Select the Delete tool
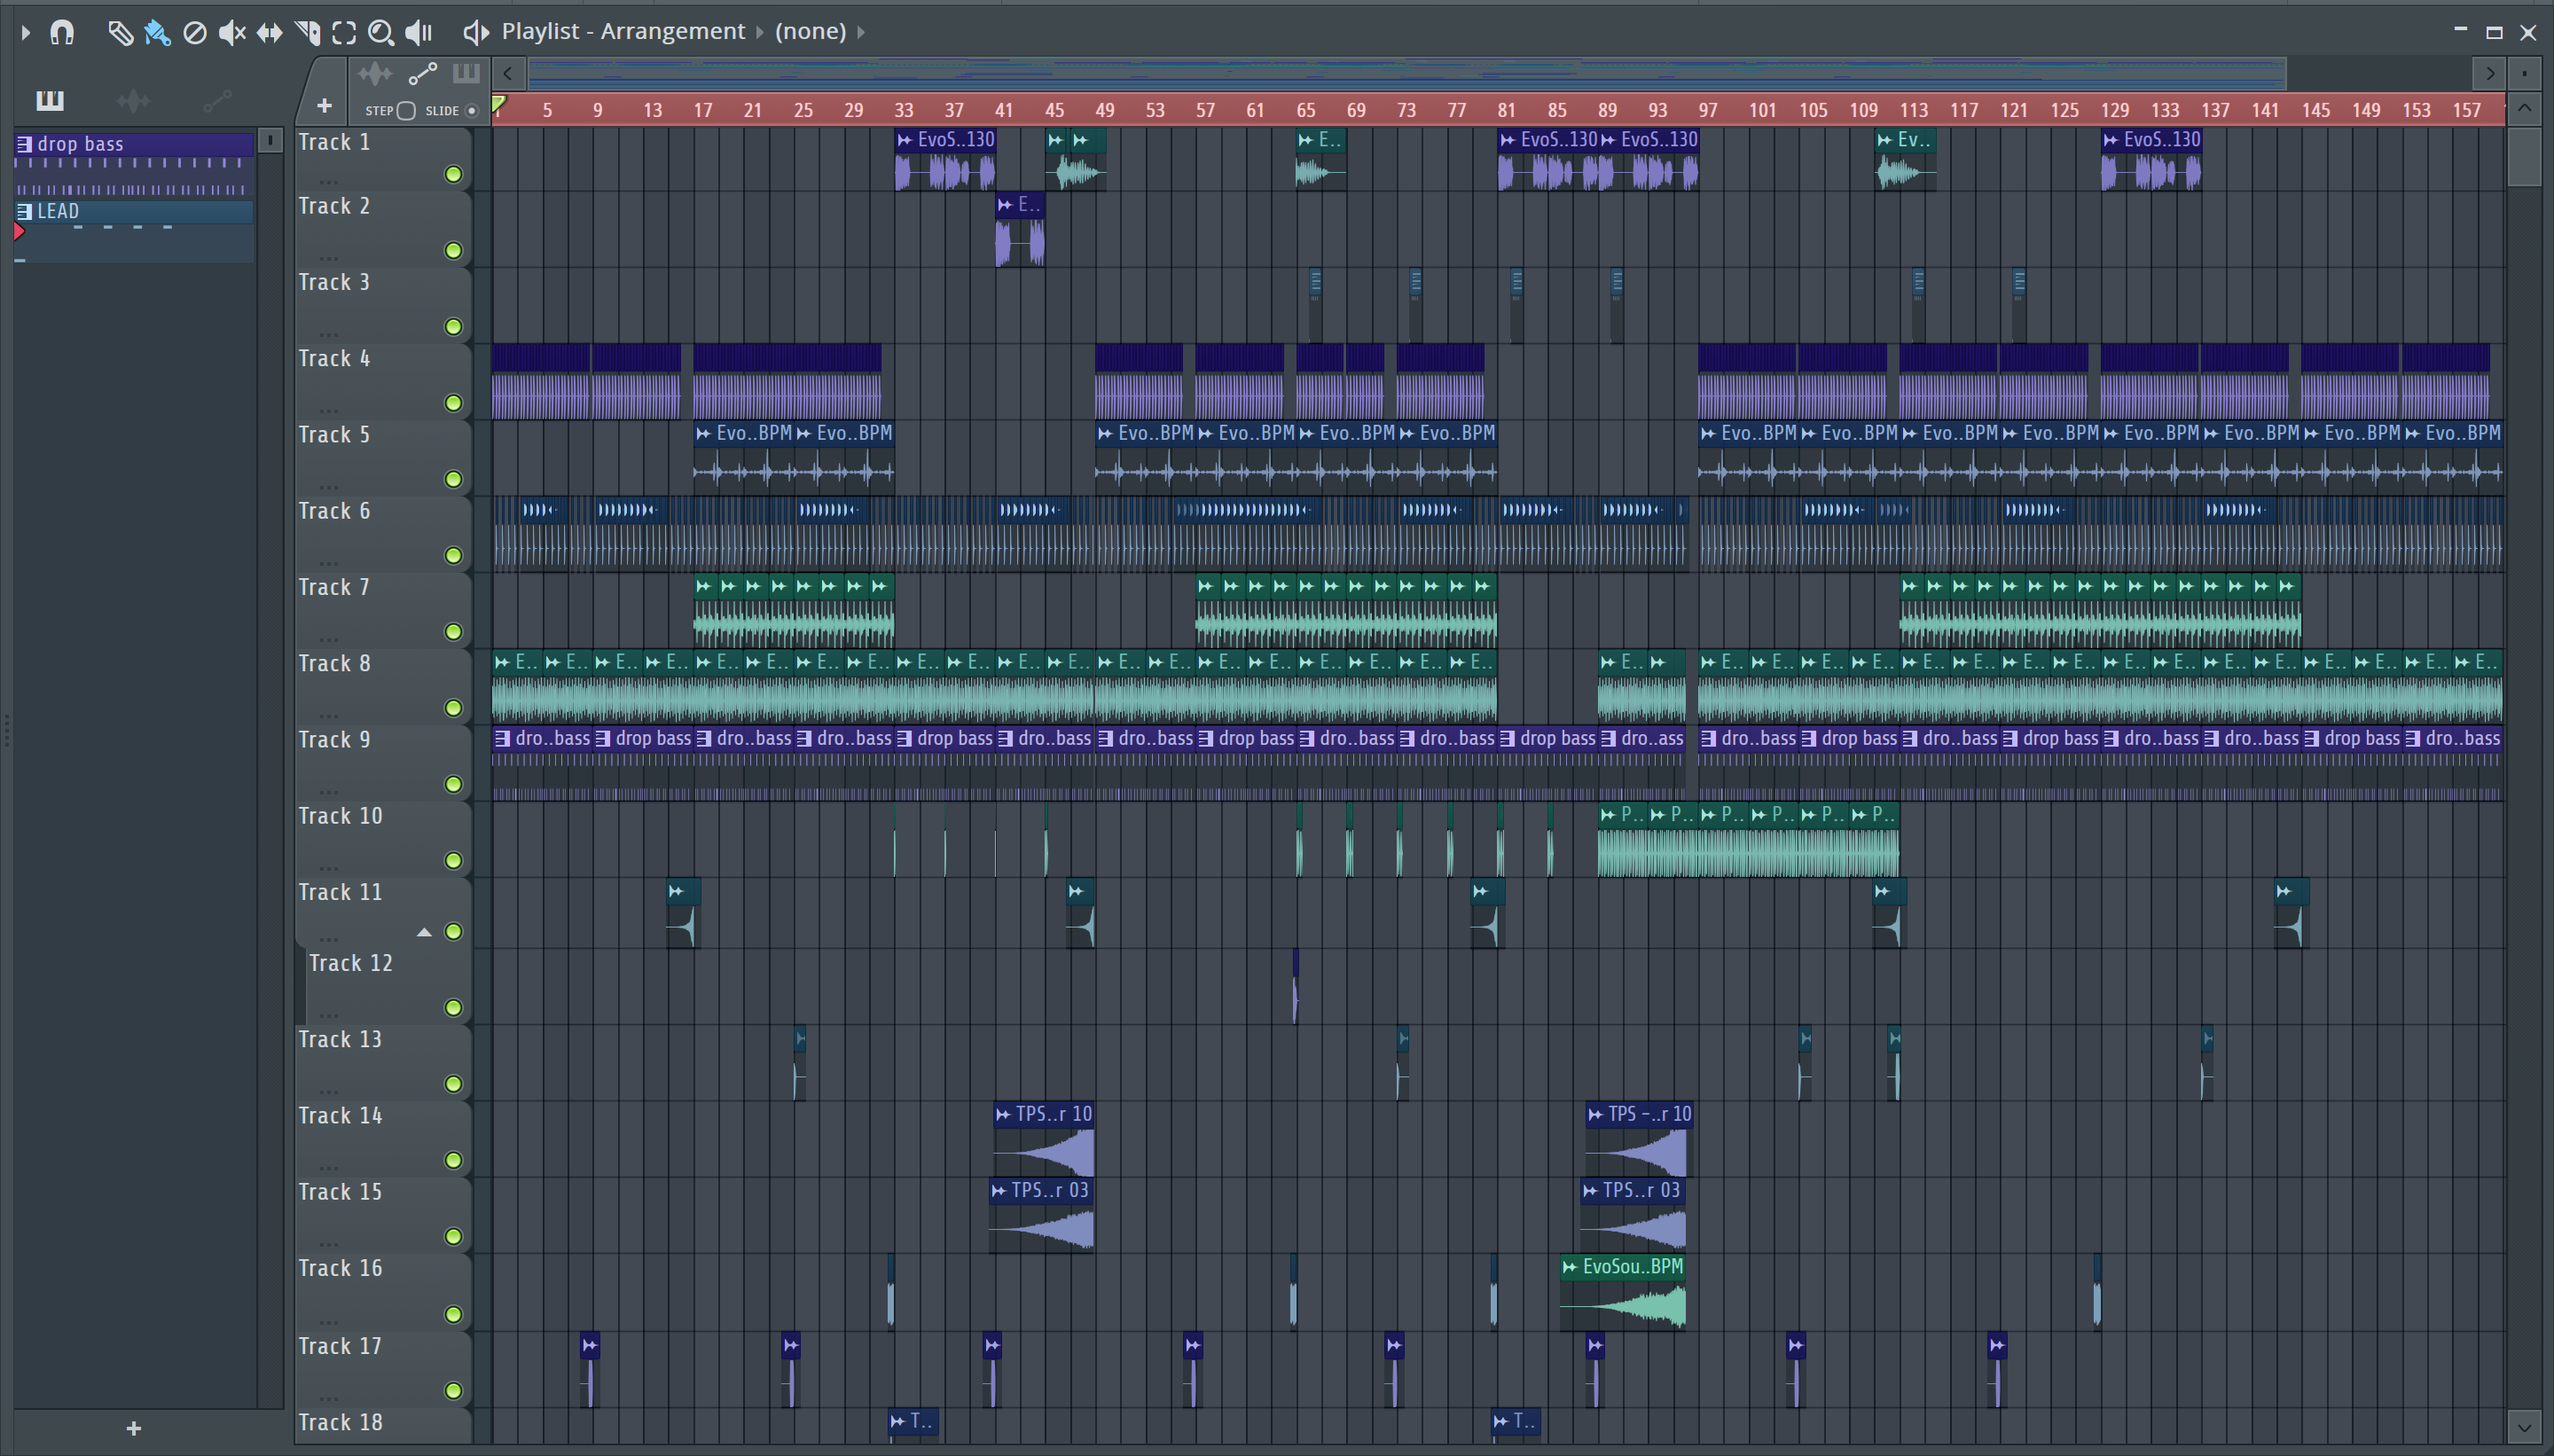Viewport: 2554px width, 1456px height. (195, 33)
